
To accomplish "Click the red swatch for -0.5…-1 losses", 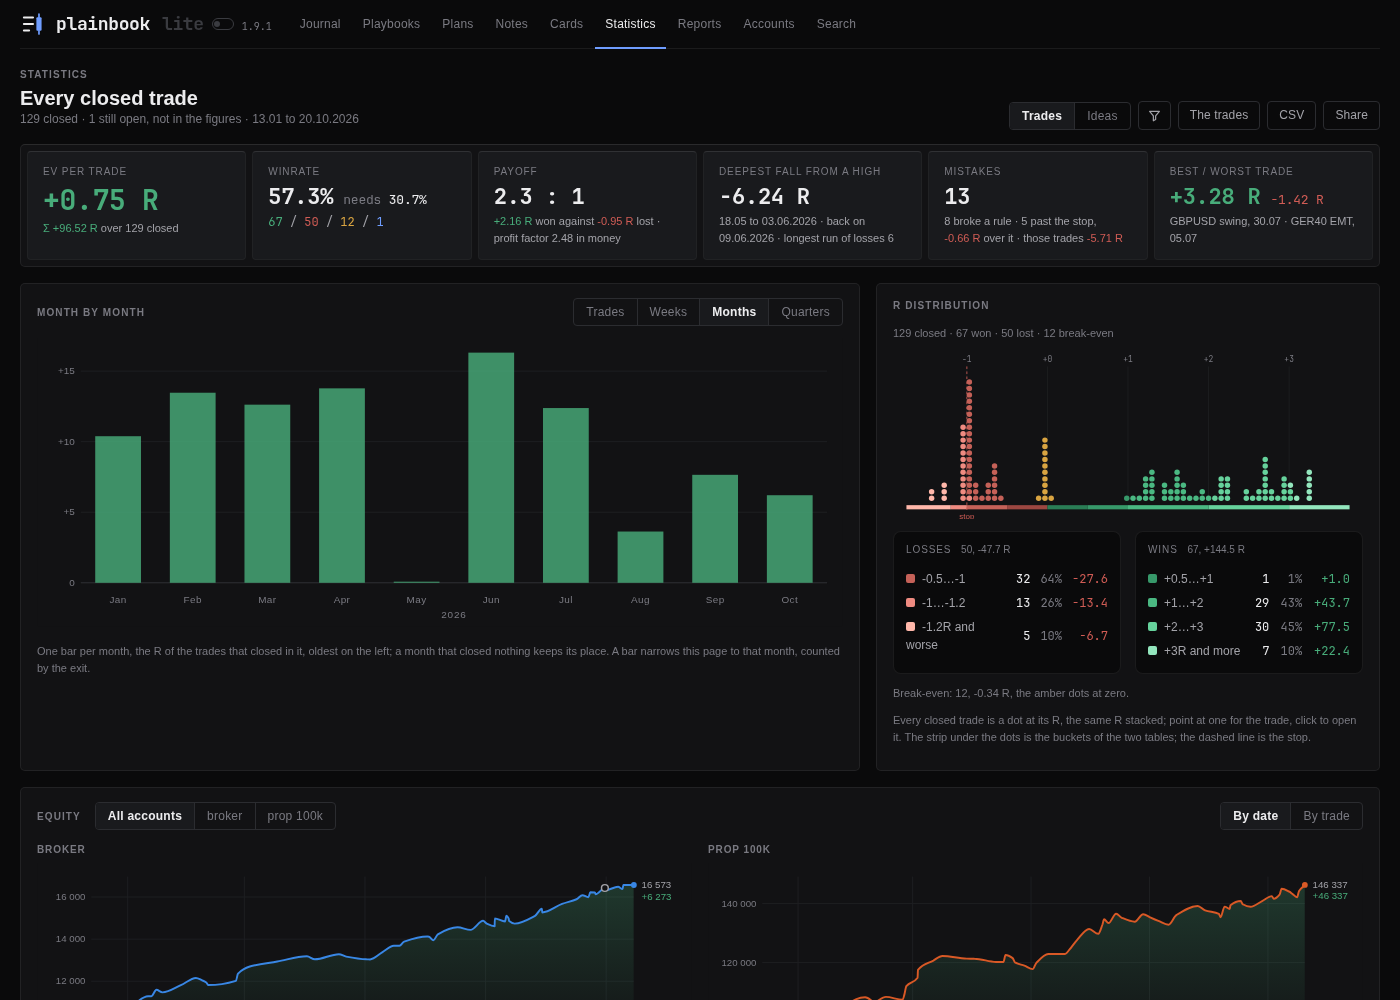I will click(910, 579).
